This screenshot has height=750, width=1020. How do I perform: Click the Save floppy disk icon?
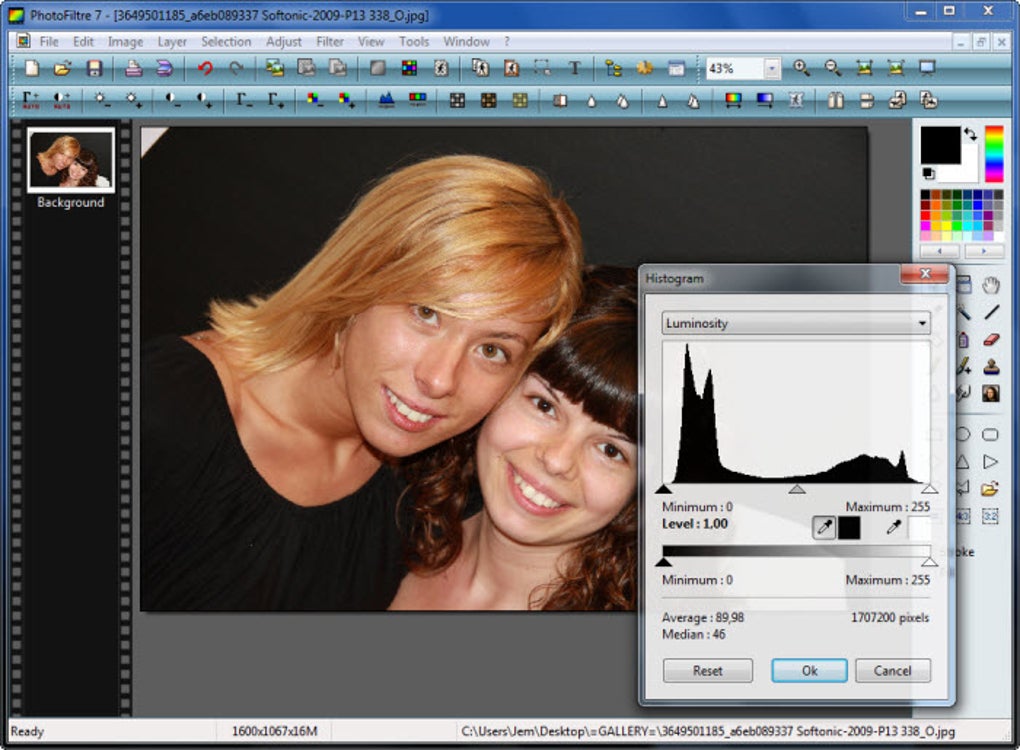coord(94,68)
